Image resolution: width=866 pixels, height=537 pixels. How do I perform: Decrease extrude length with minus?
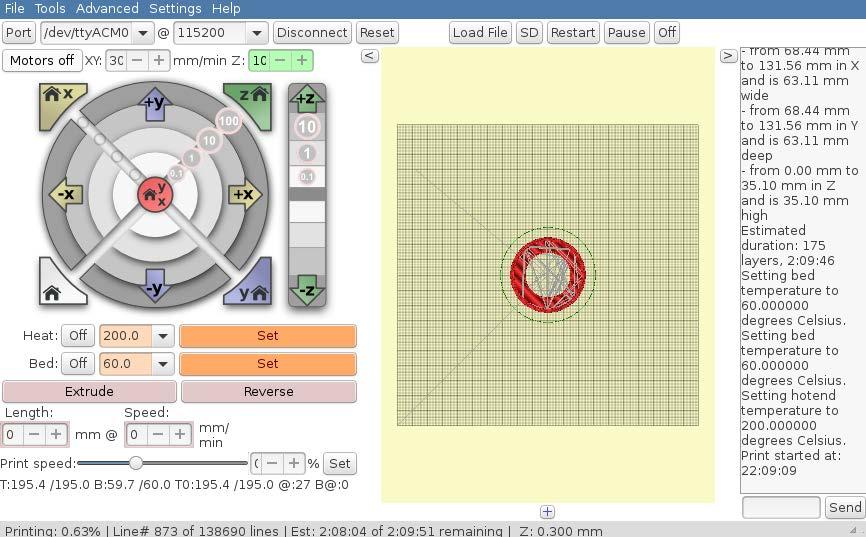coord(34,435)
